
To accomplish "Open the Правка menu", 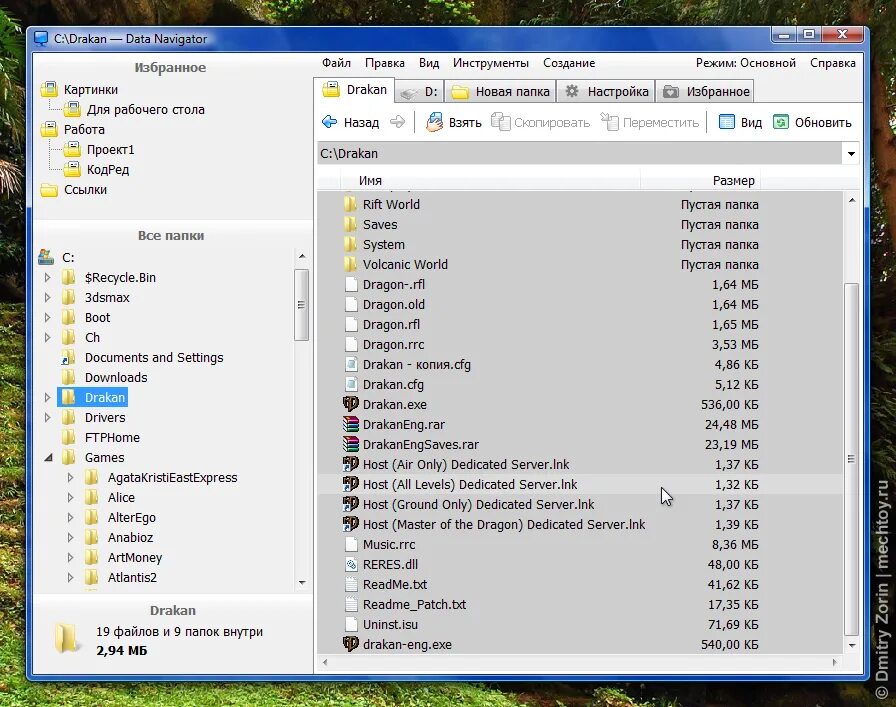I will point(385,63).
